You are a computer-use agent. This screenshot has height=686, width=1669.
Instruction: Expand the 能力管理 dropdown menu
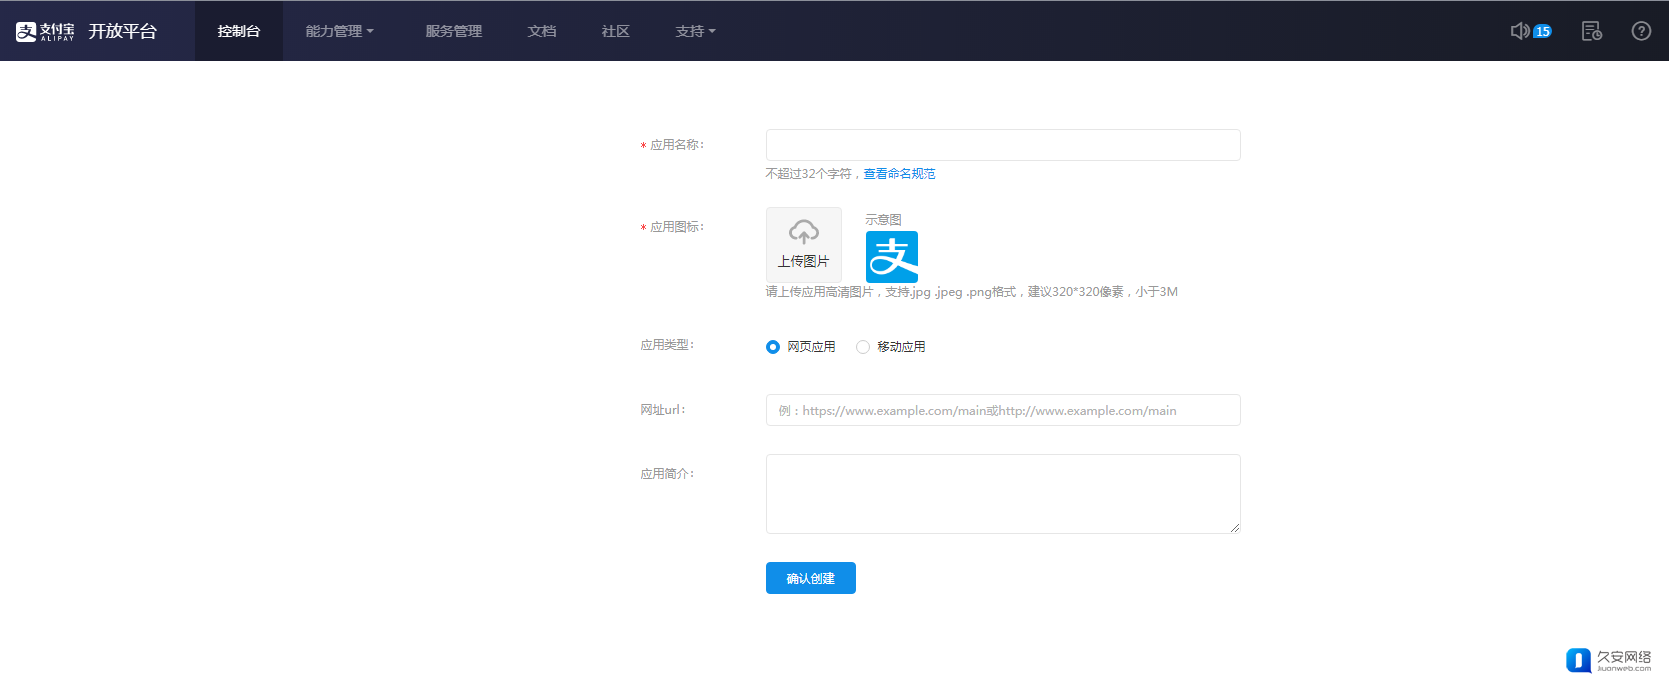(339, 31)
